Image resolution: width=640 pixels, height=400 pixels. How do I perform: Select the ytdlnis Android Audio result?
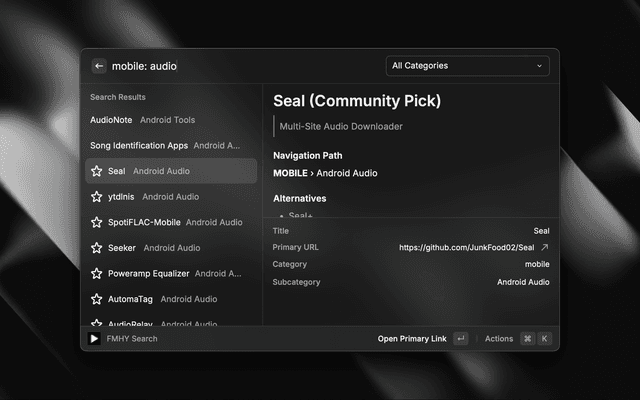click(171, 197)
